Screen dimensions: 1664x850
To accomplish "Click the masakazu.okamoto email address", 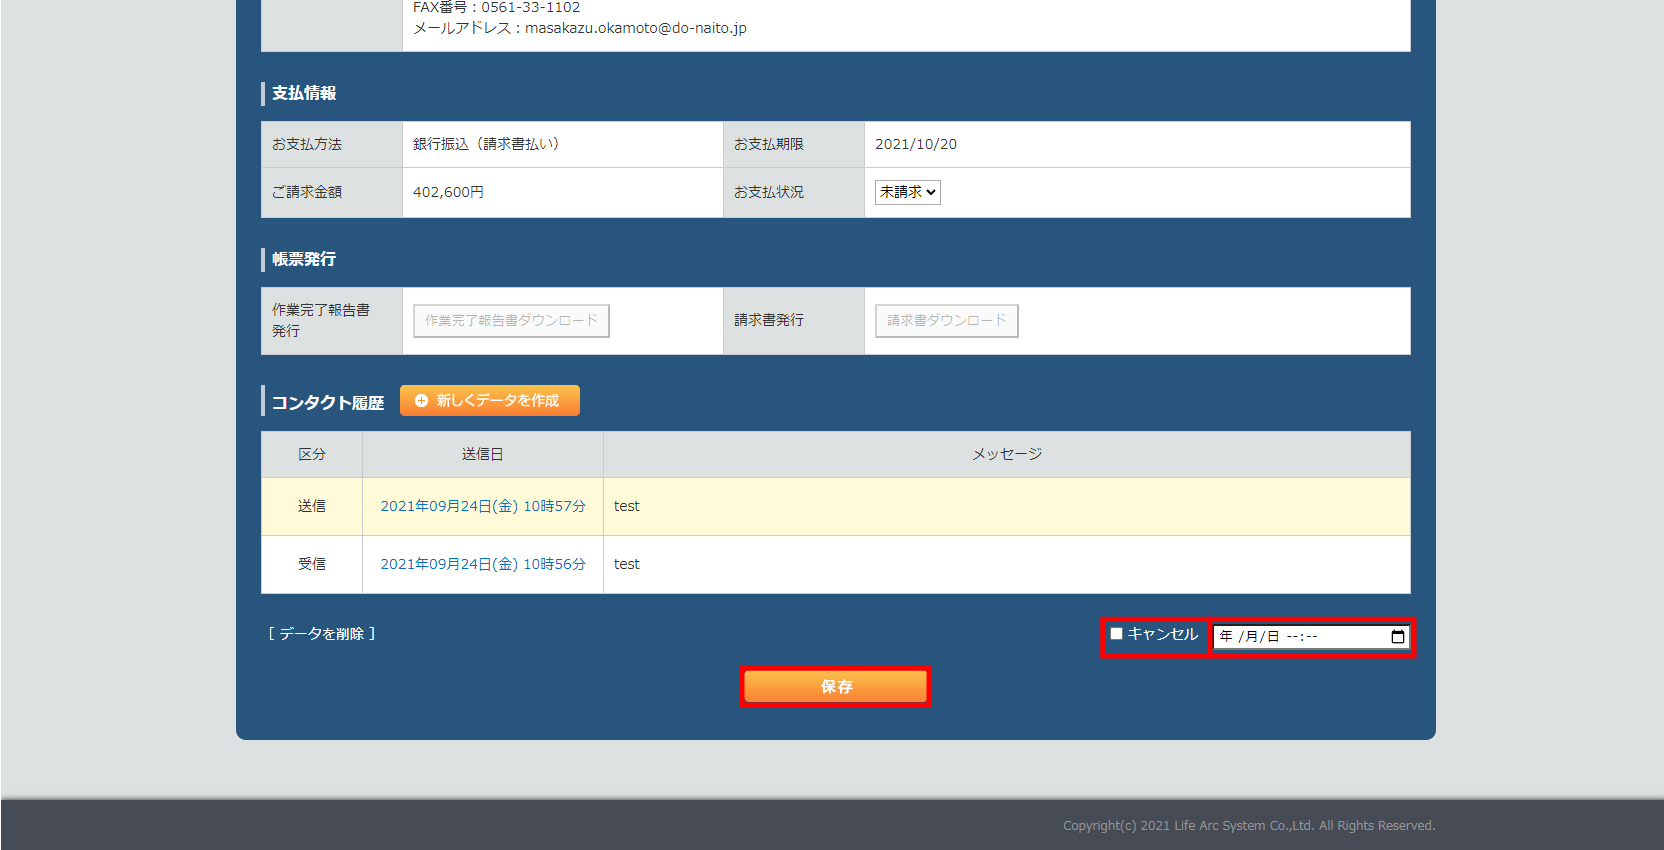I will (635, 28).
